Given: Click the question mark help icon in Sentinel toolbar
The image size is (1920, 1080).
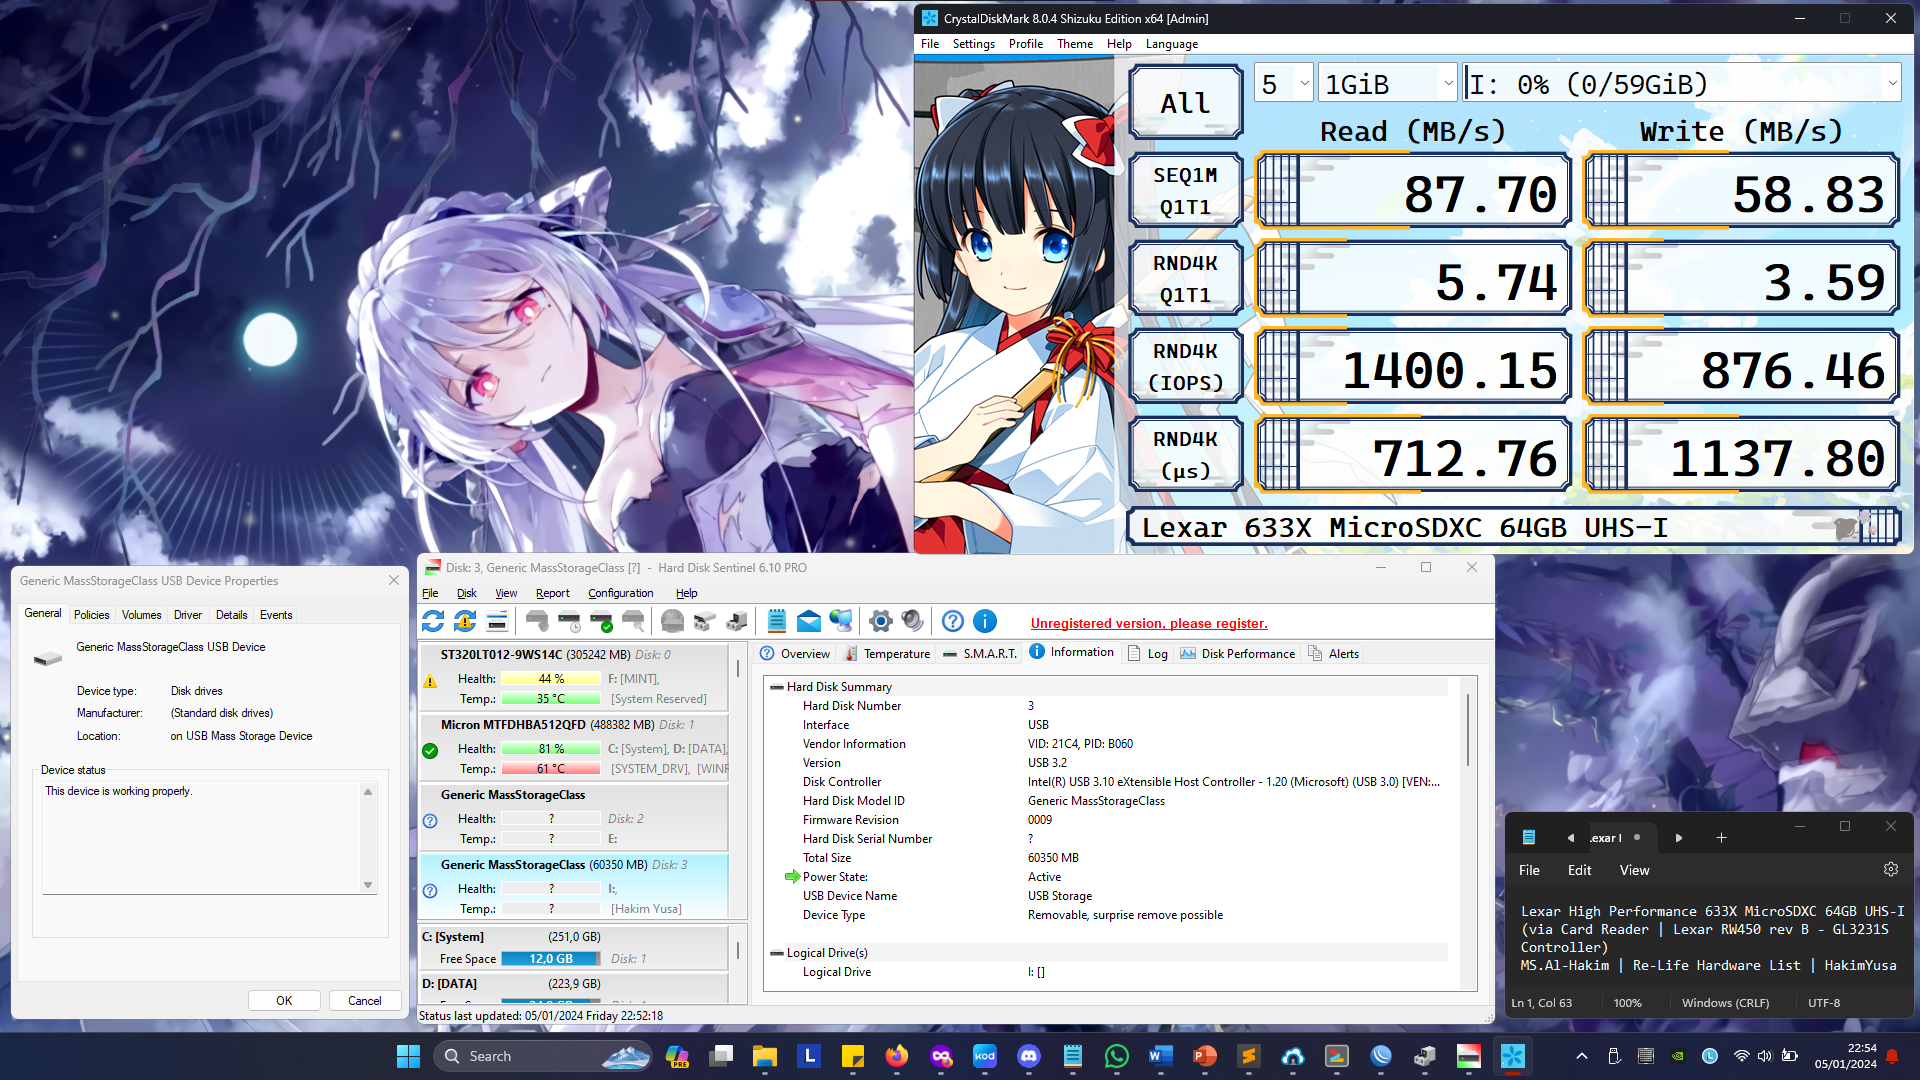Looking at the screenshot, I should coord(953,622).
